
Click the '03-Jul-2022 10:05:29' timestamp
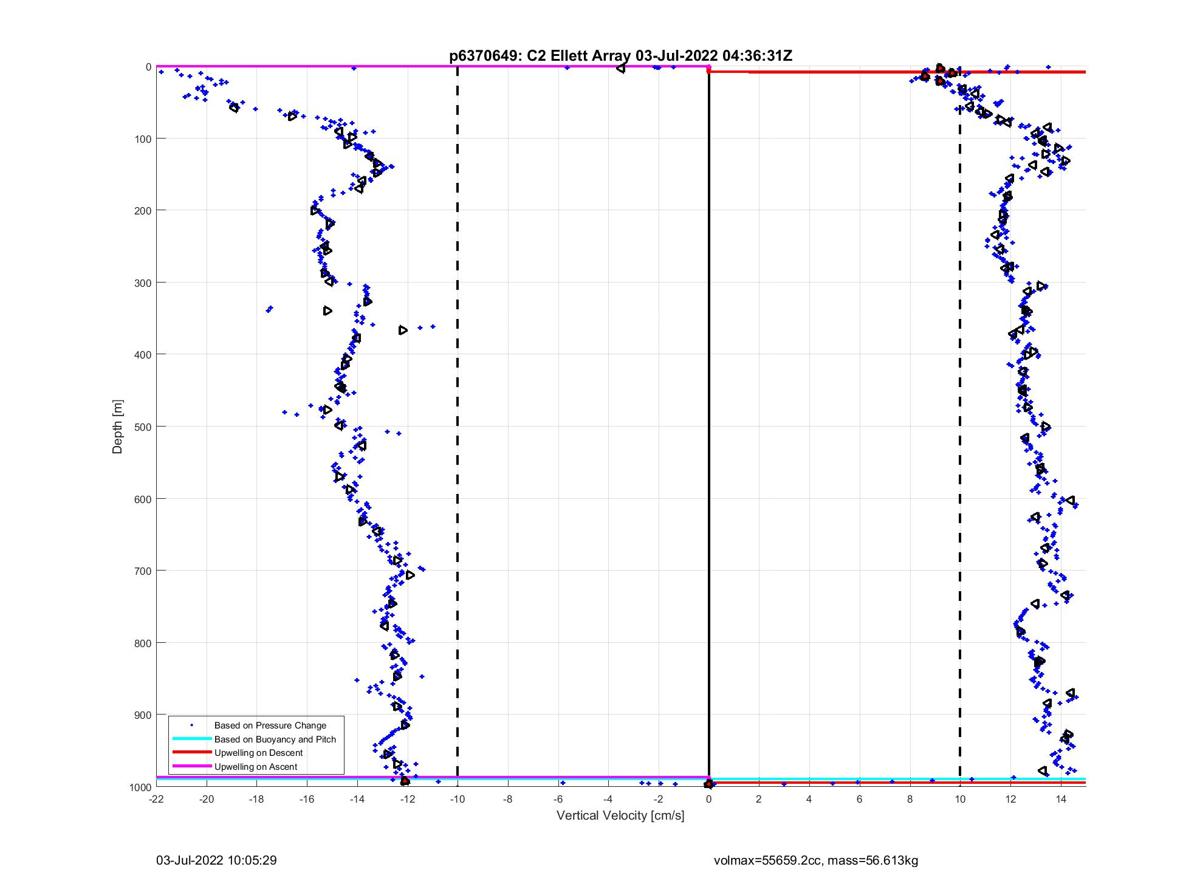pos(215,860)
